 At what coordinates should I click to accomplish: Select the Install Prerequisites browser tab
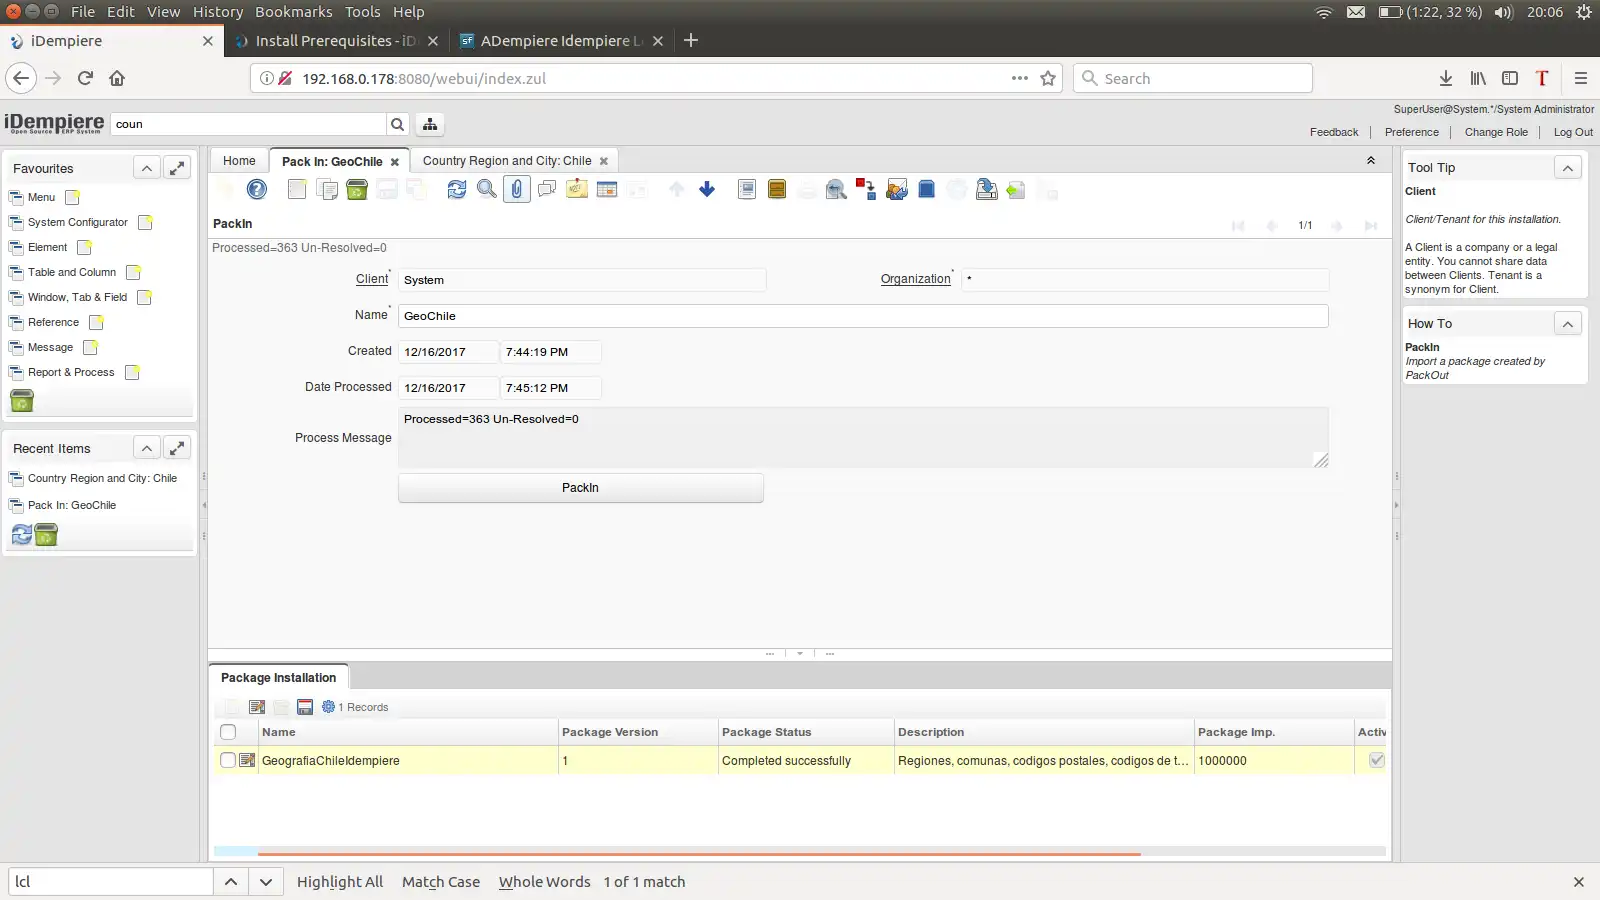[336, 41]
